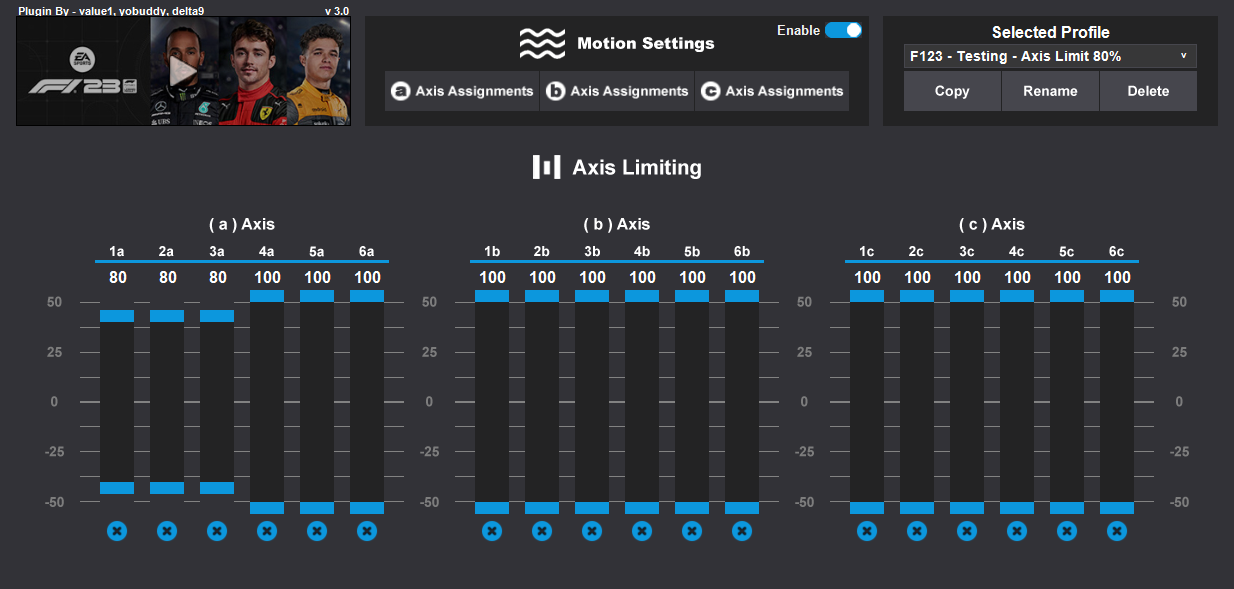Click the lower limit handle of axis 1a

117,488
